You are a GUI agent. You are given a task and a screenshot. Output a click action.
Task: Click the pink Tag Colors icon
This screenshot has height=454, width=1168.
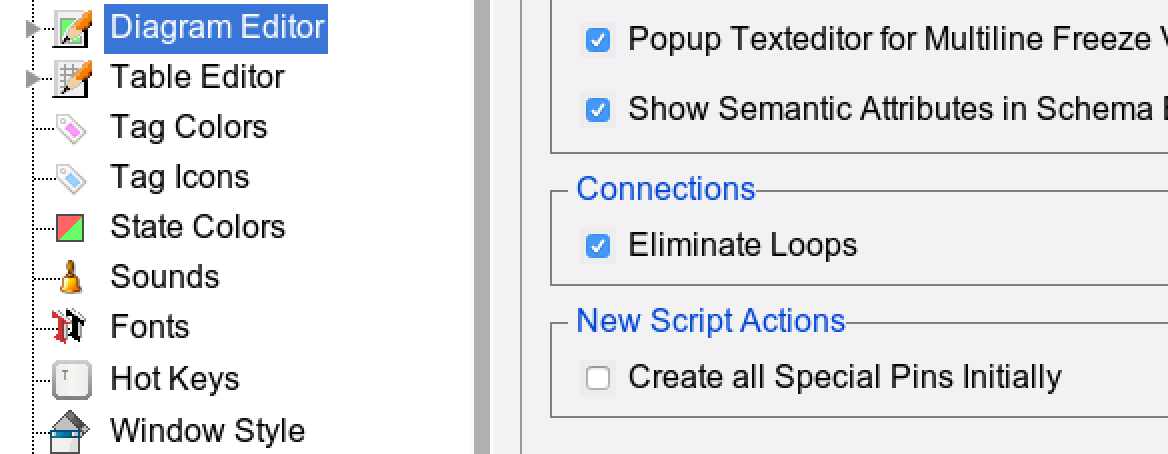pyautogui.click(x=71, y=128)
